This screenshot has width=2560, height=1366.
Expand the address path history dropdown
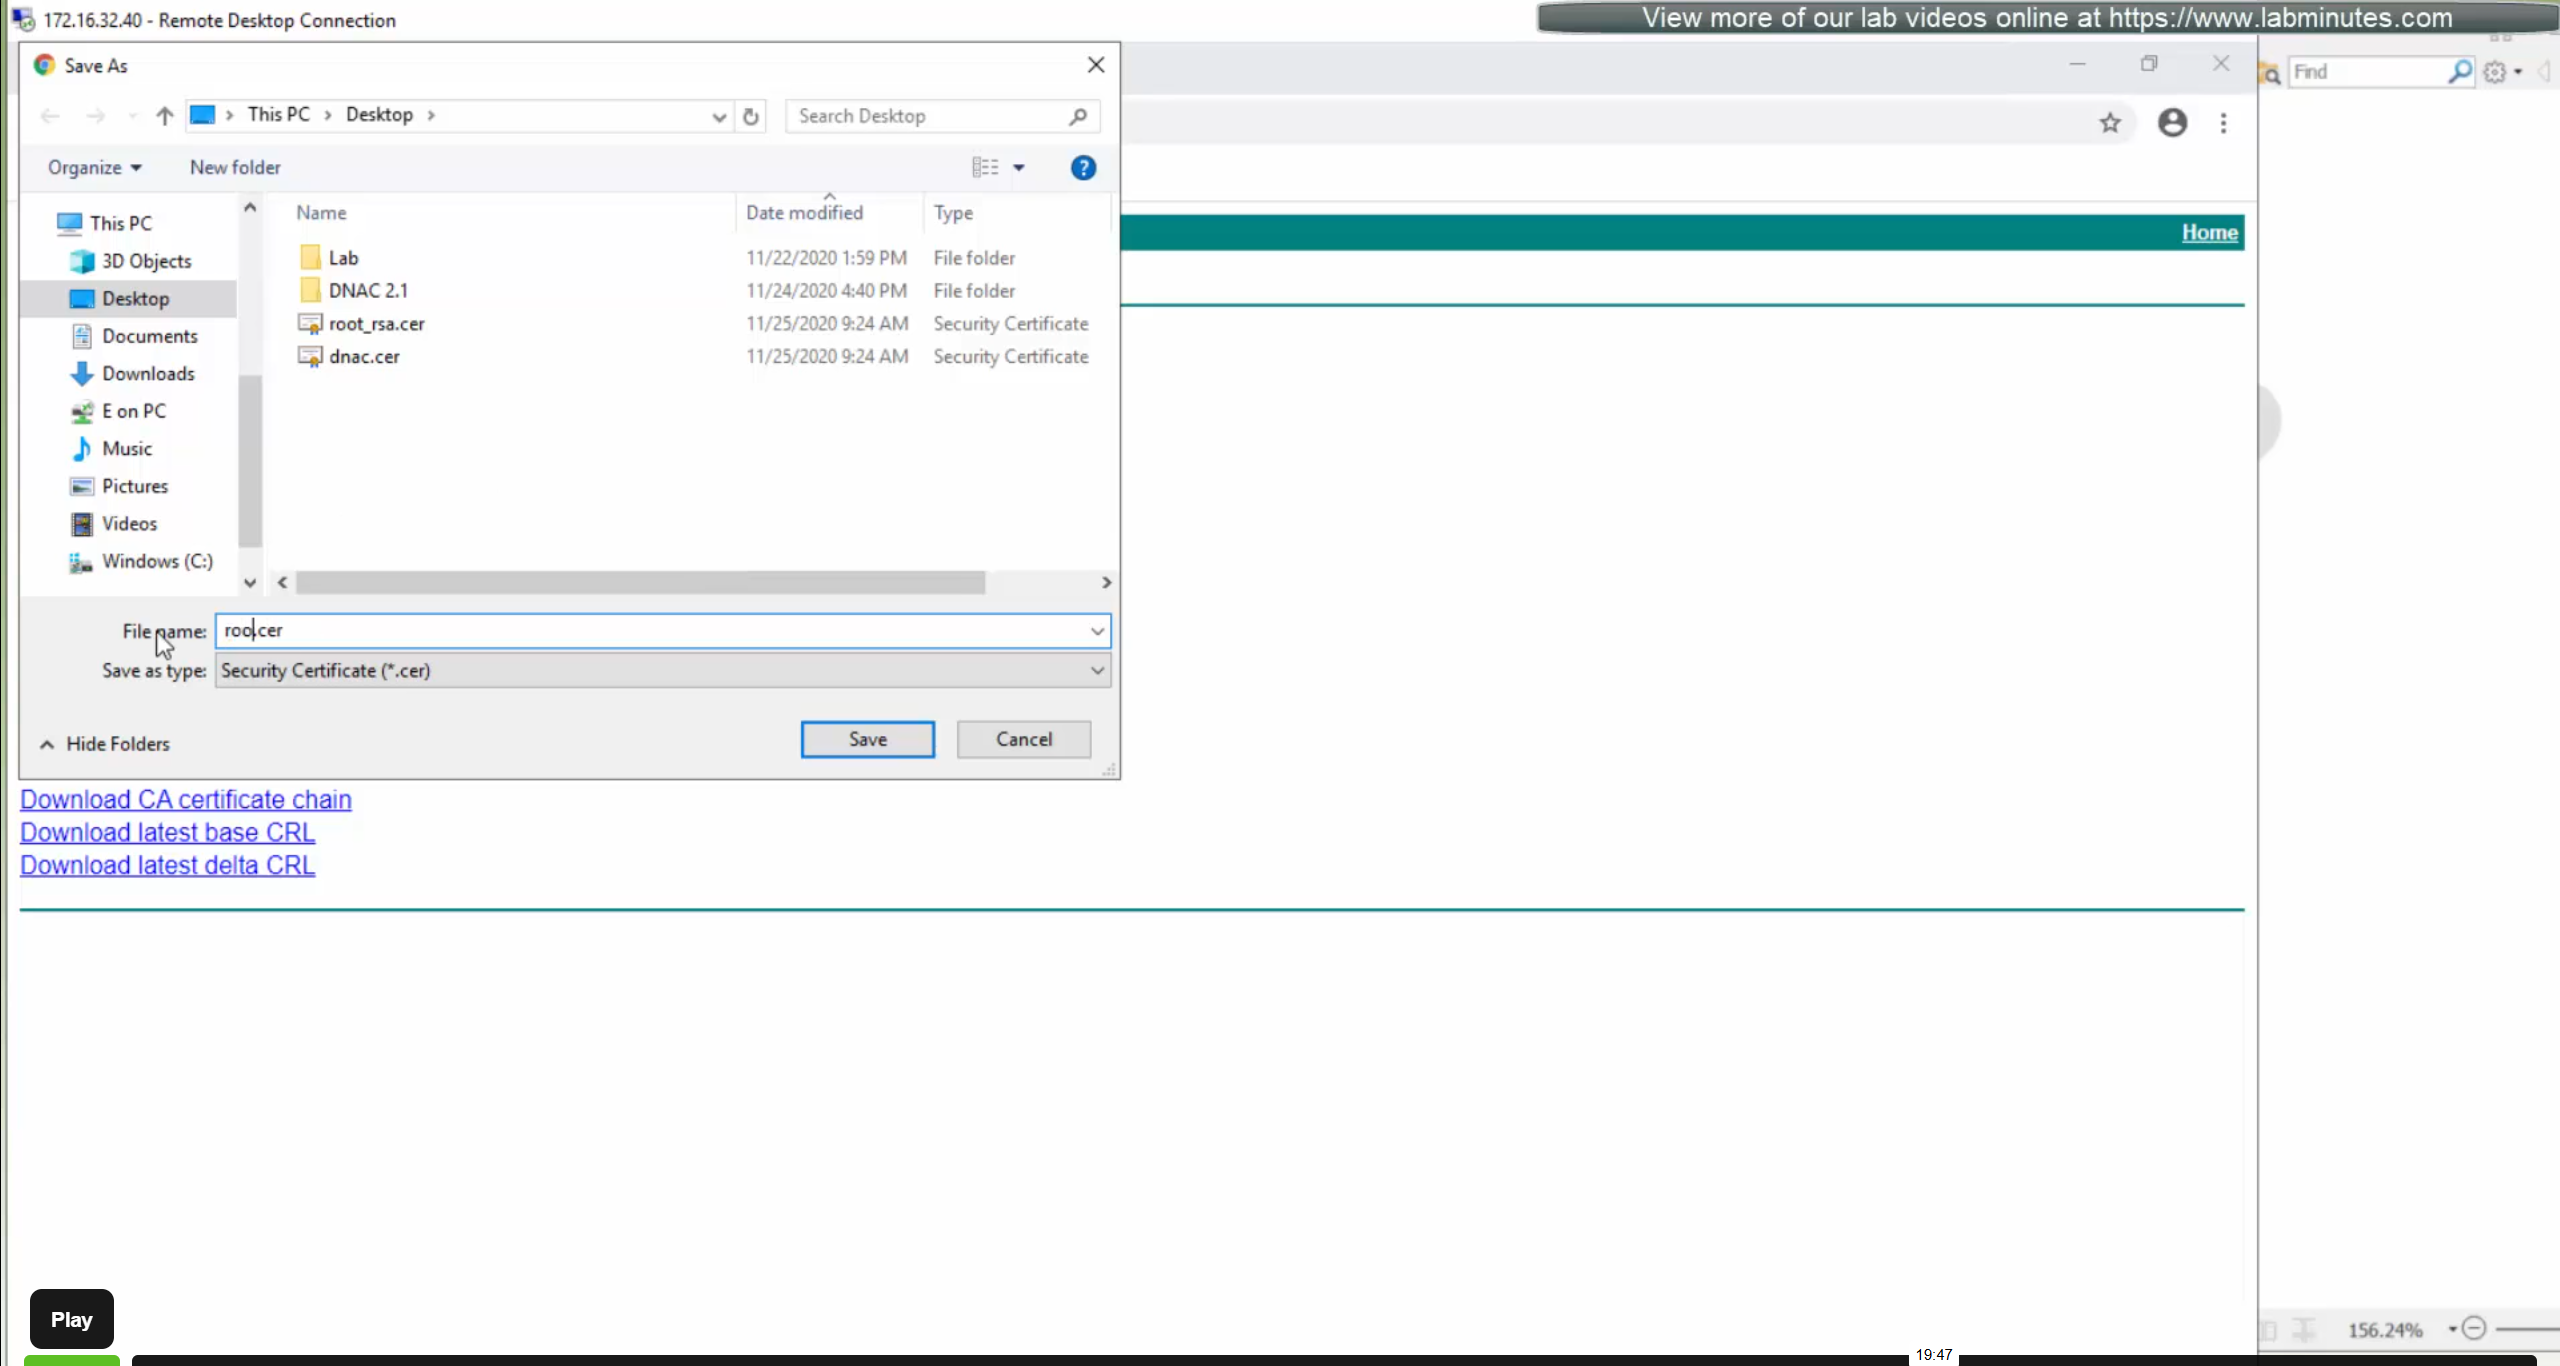coord(718,117)
